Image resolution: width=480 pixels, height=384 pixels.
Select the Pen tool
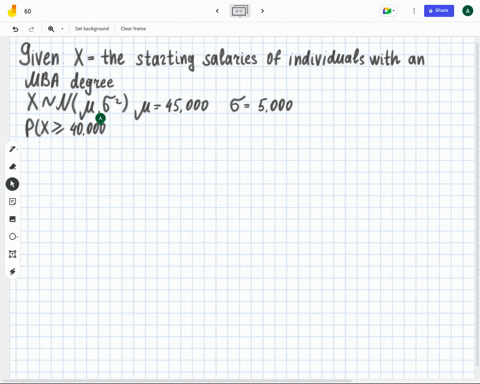point(13,149)
